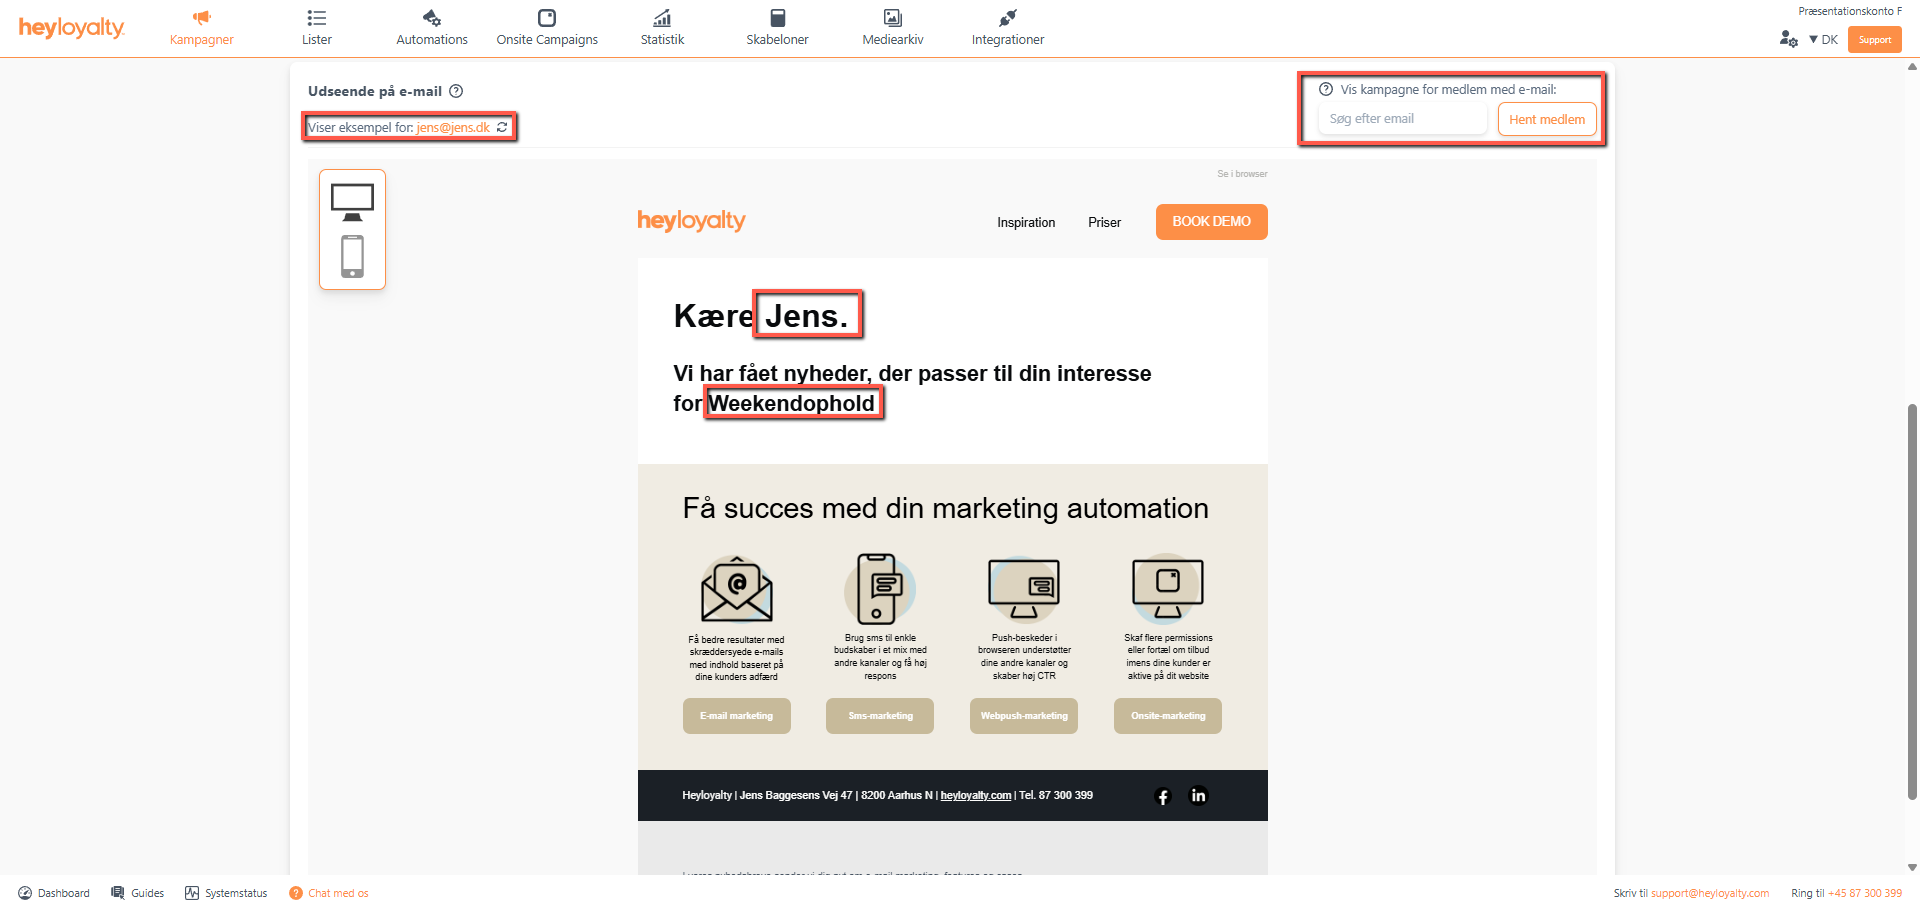Open the Facebook icon in email footer

click(1162, 796)
